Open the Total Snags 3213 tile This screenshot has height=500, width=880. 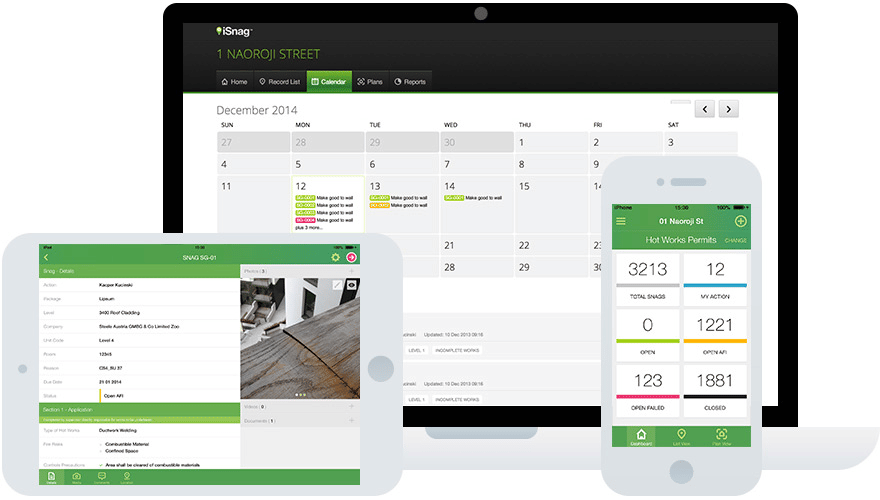click(x=648, y=279)
